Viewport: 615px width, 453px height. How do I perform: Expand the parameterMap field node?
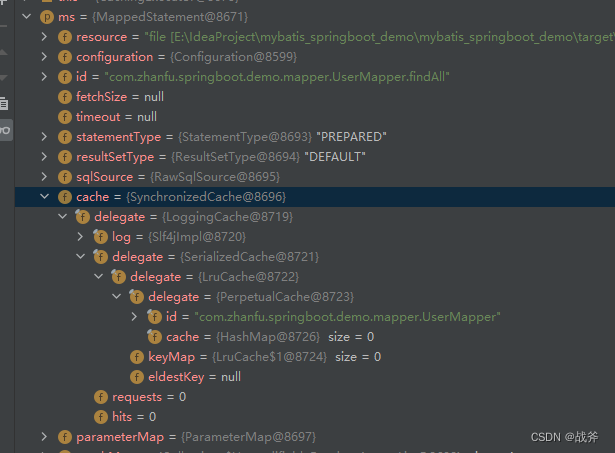click(x=44, y=437)
